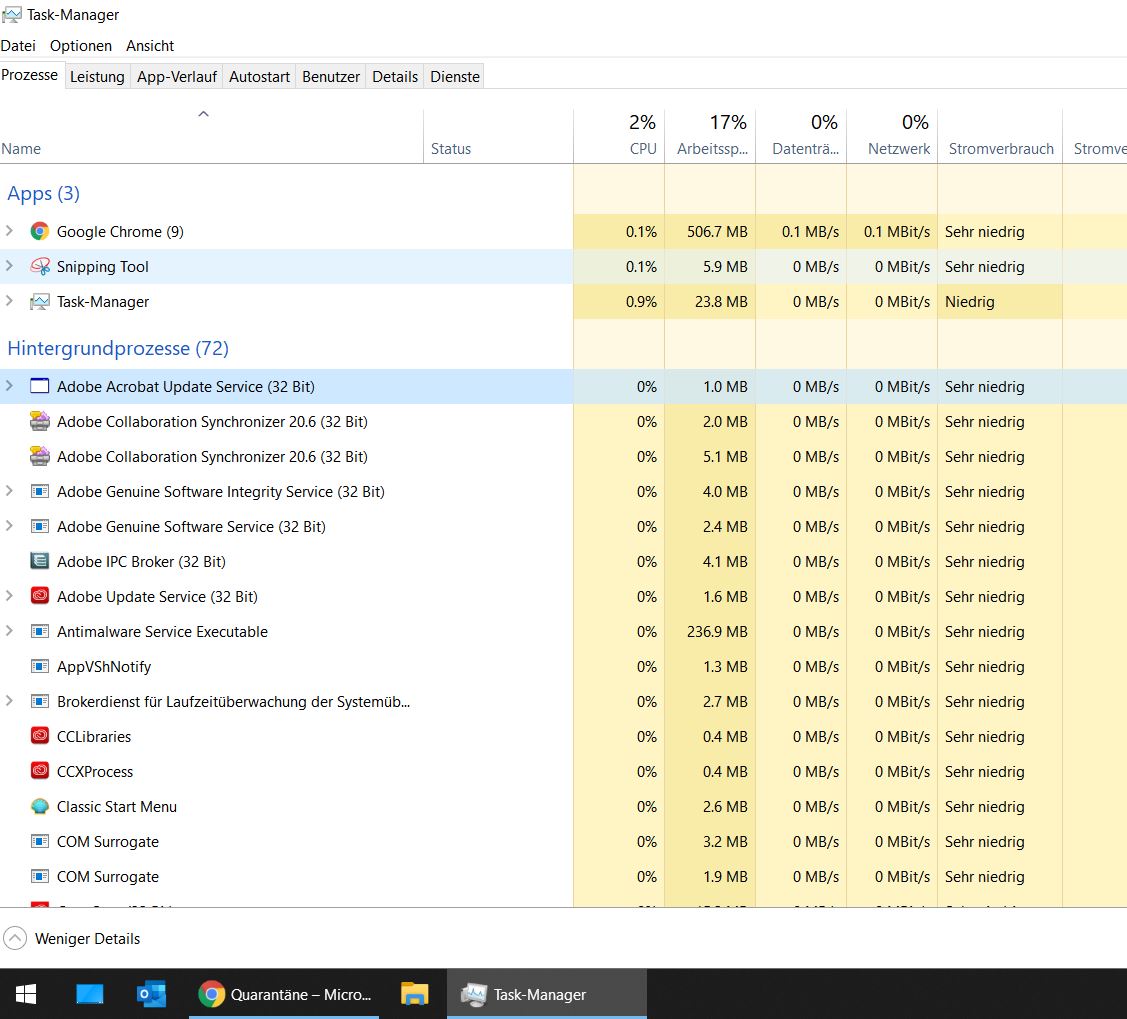Click the Quarantäne Chrome window in the taskbar
1127x1019 pixels.
[x=285, y=992]
